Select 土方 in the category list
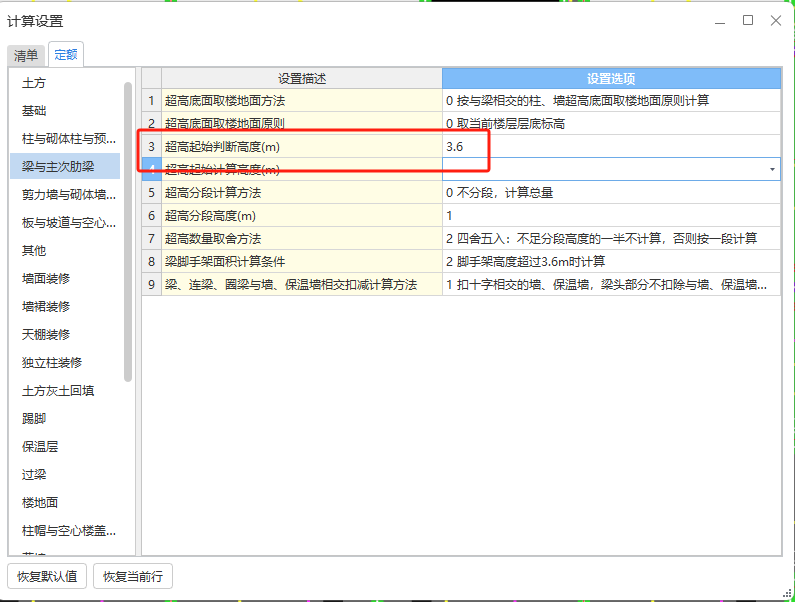 [x=34, y=83]
